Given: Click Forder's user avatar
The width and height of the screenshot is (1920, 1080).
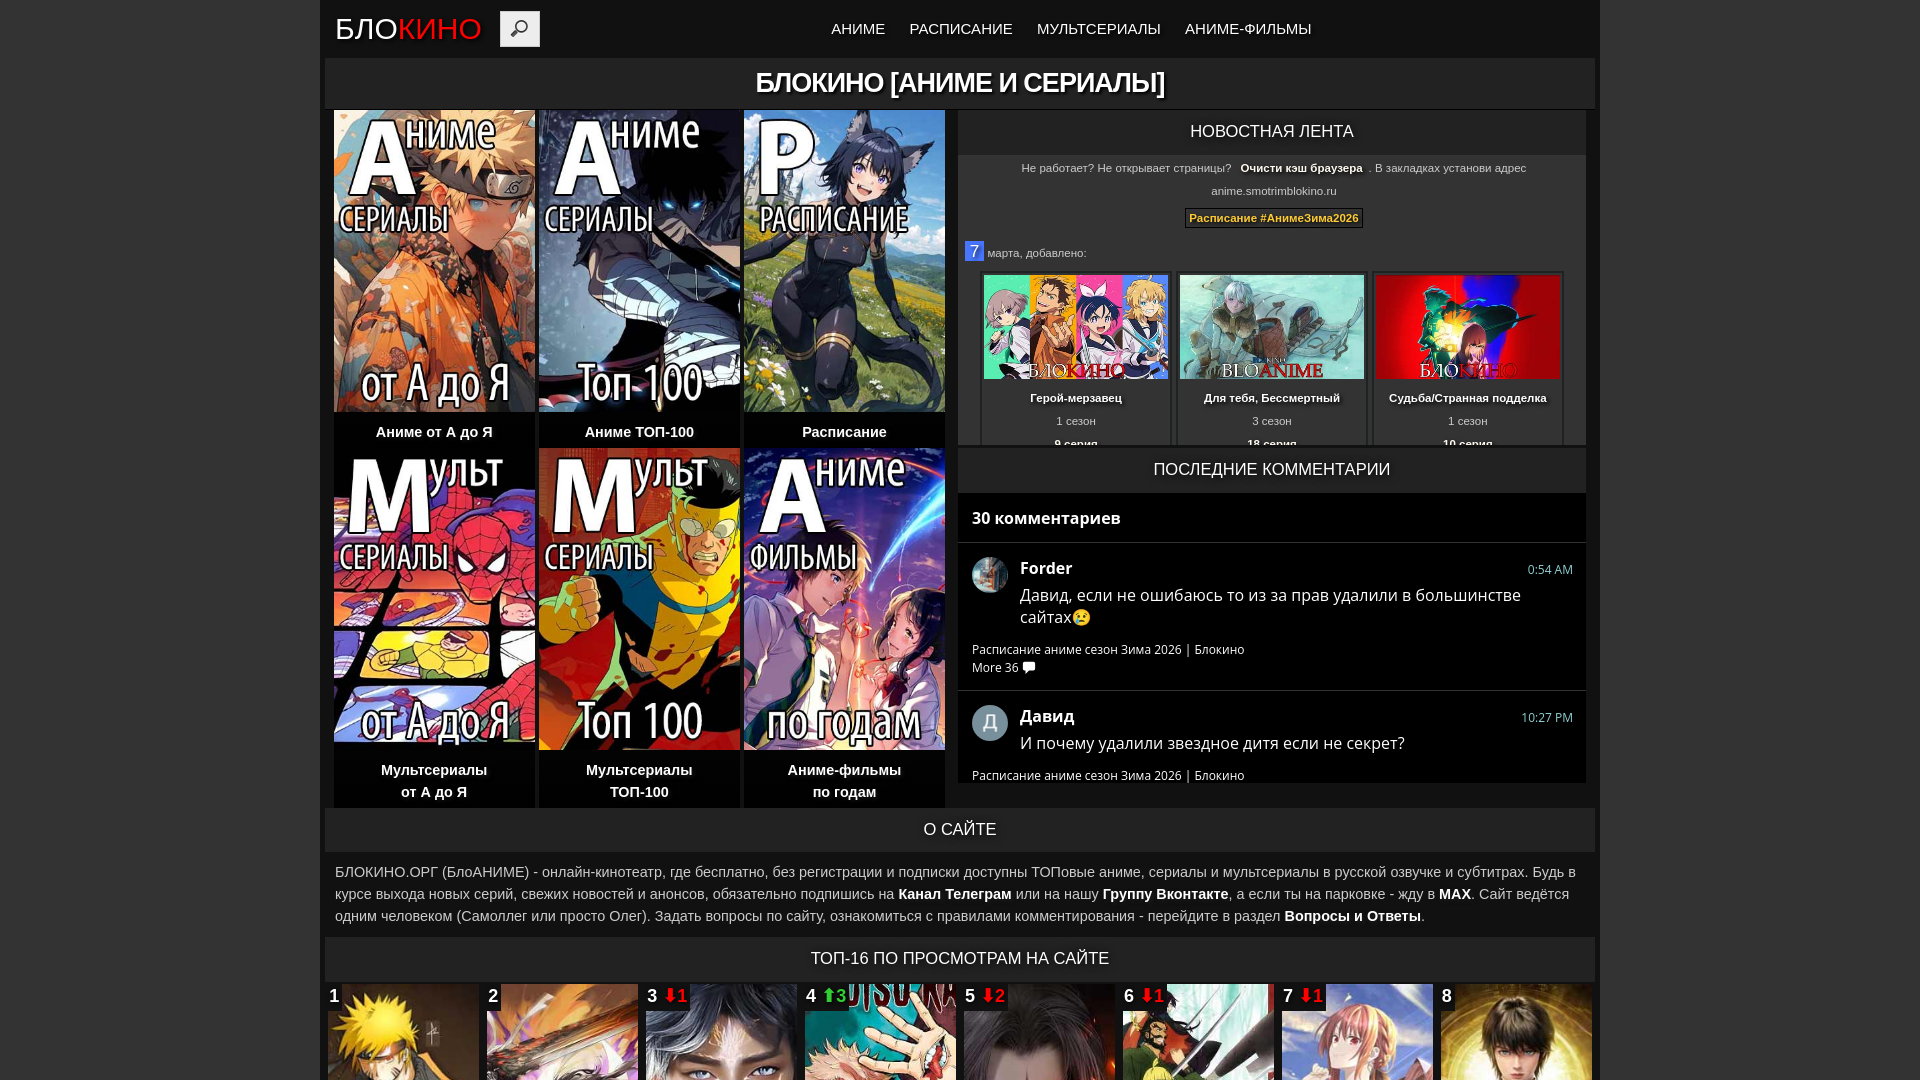Looking at the screenshot, I should [989, 575].
